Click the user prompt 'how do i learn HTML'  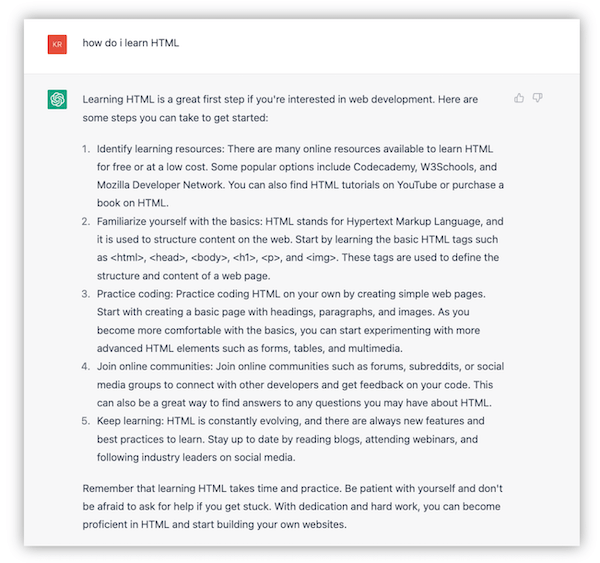[130, 43]
